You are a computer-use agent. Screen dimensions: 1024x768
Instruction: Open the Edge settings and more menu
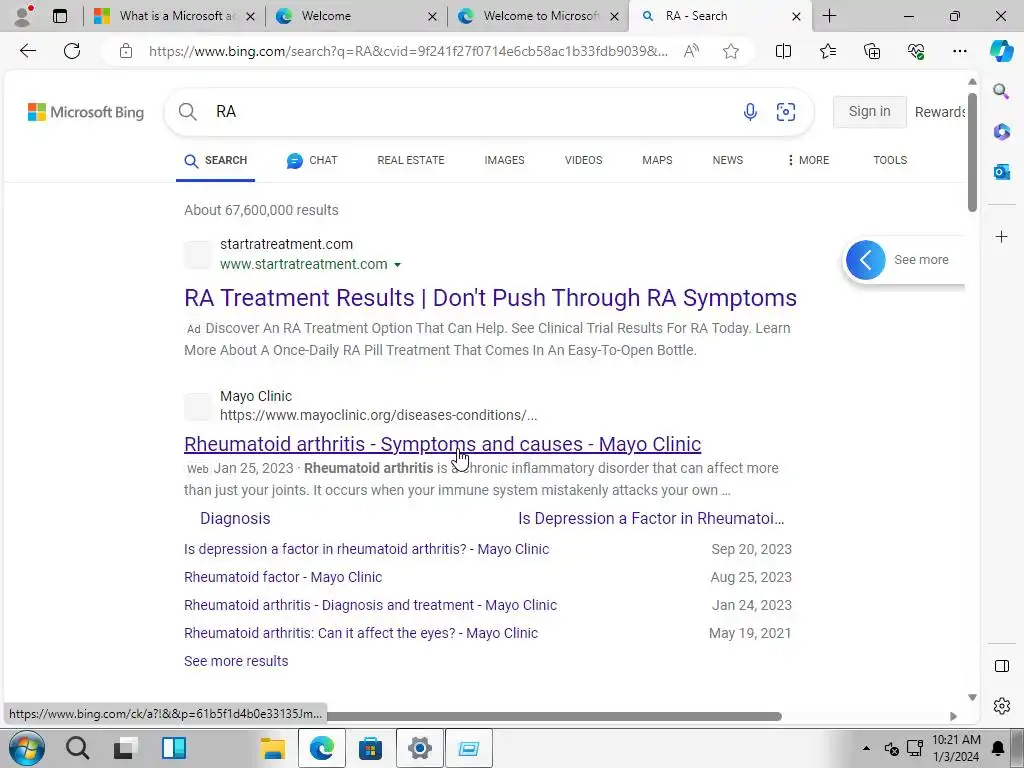(x=959, y=51)
